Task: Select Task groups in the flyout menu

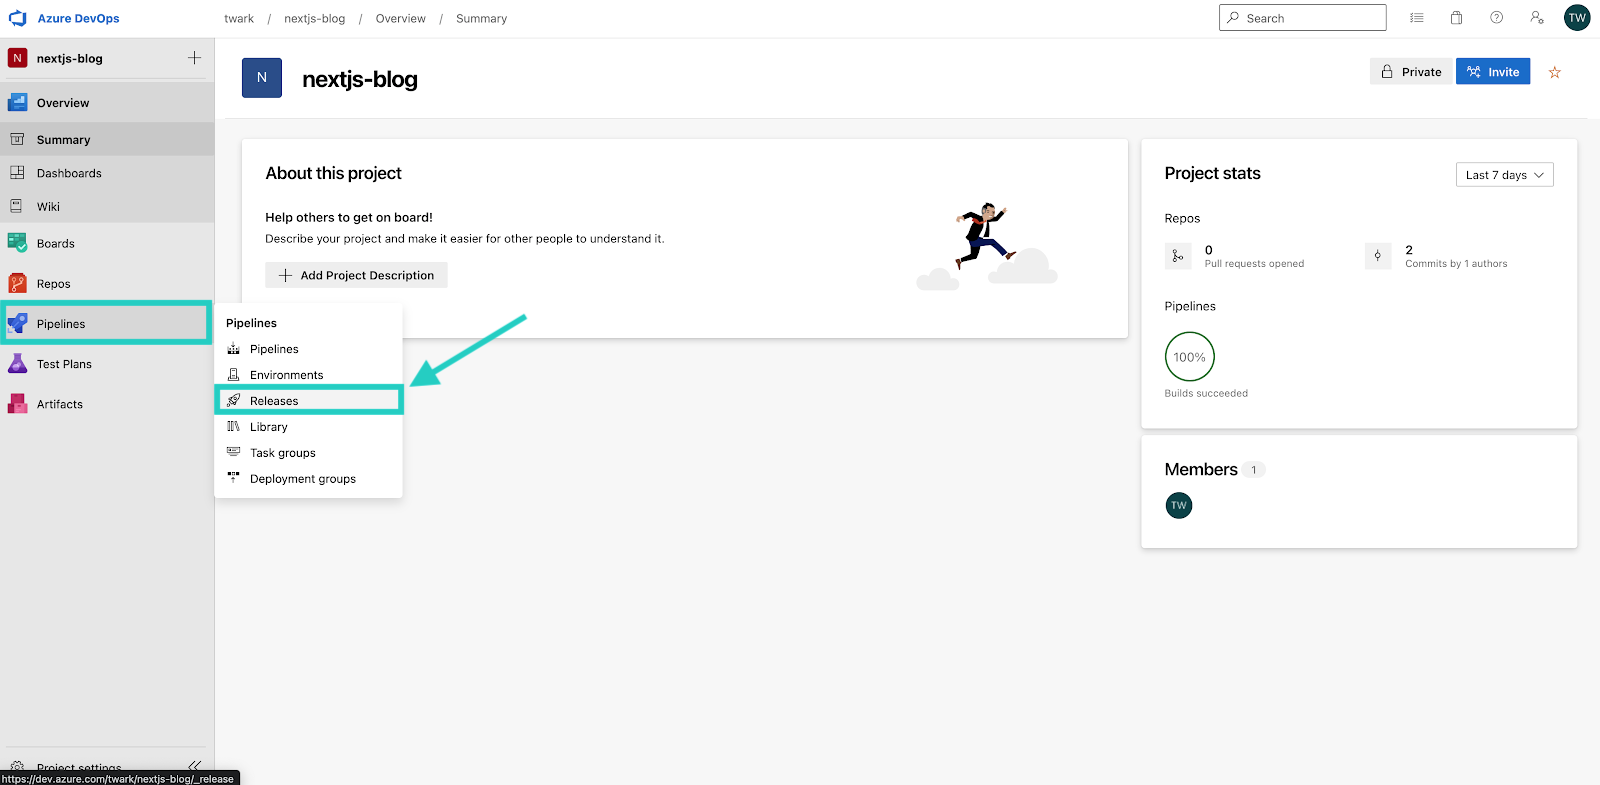Action: pyautogui.click(x=308, y=453)
